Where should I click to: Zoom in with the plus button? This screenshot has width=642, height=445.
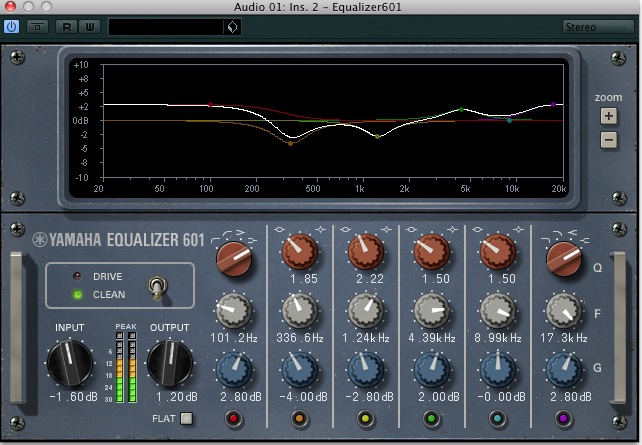[608, 116]
